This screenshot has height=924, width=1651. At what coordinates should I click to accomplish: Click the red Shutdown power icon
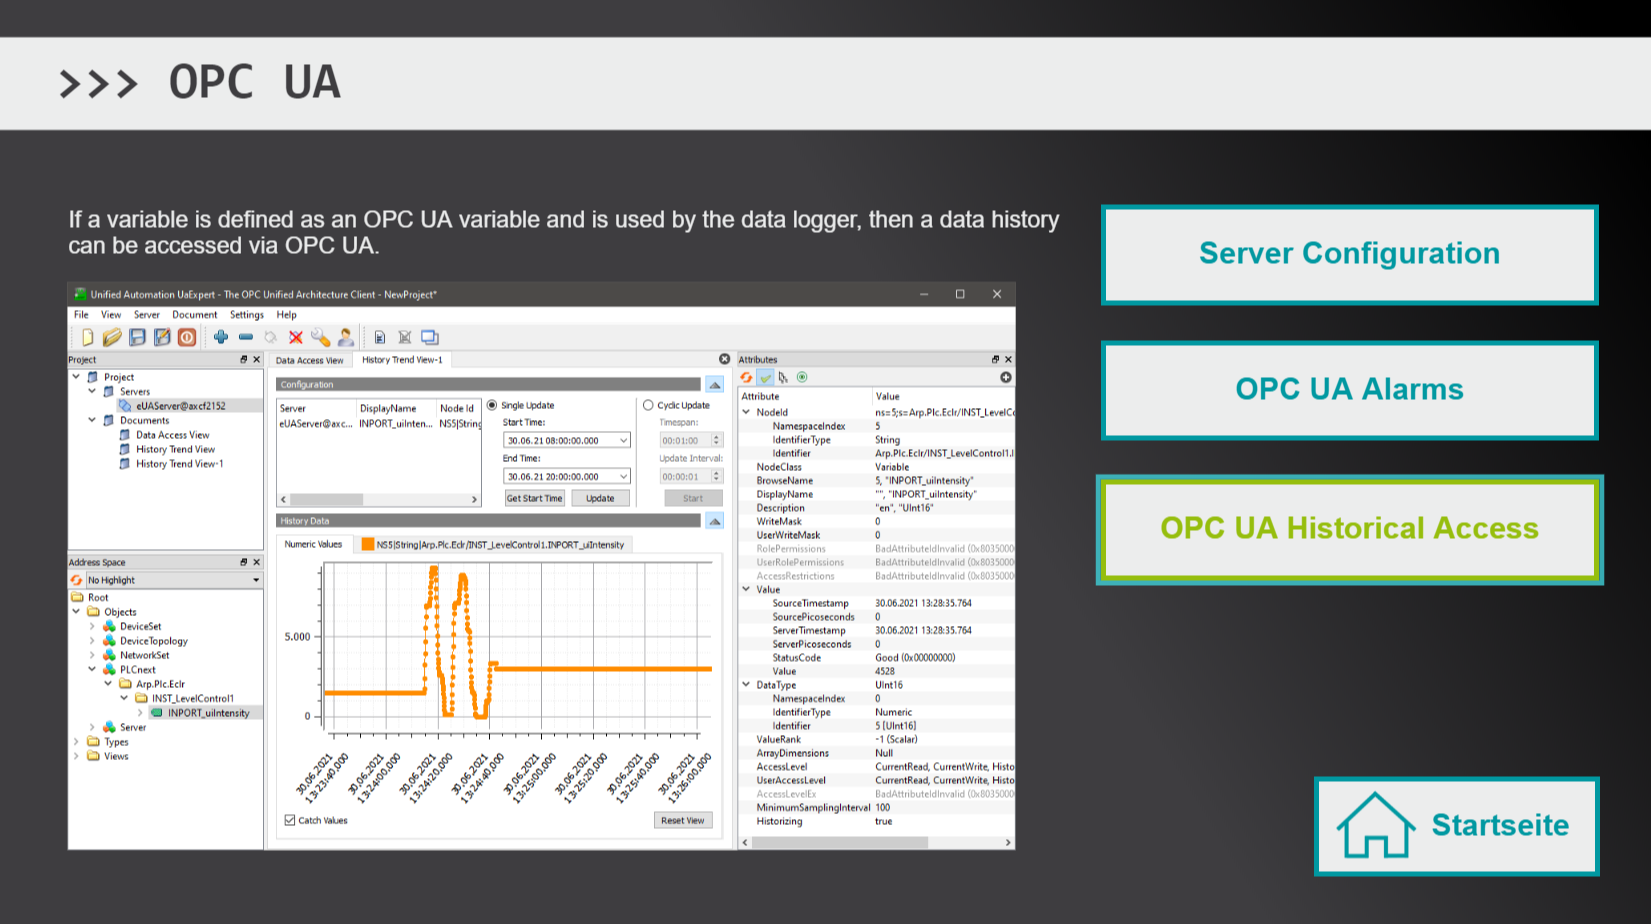pyautogui.click(x=187, y=337)
